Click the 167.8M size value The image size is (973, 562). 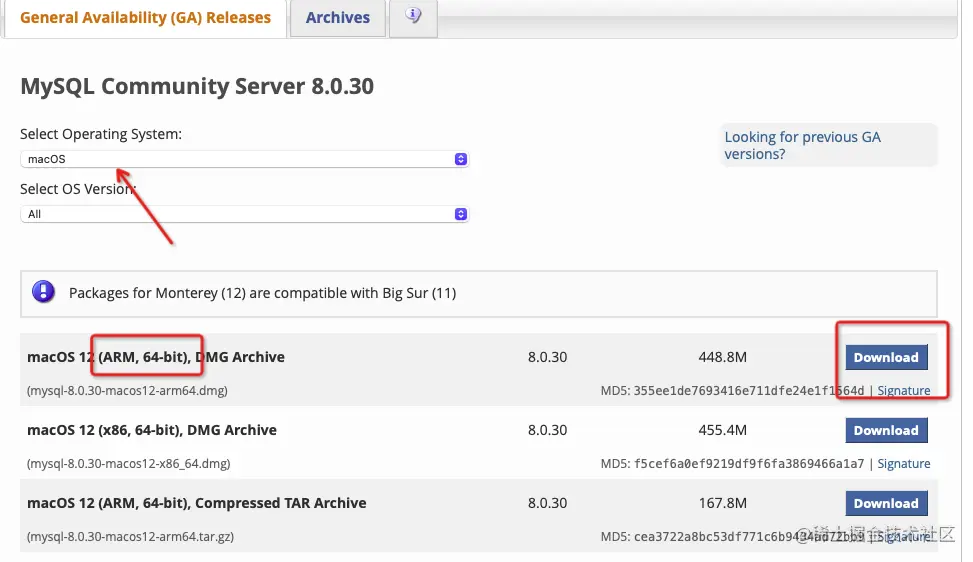tap(722, 503)
